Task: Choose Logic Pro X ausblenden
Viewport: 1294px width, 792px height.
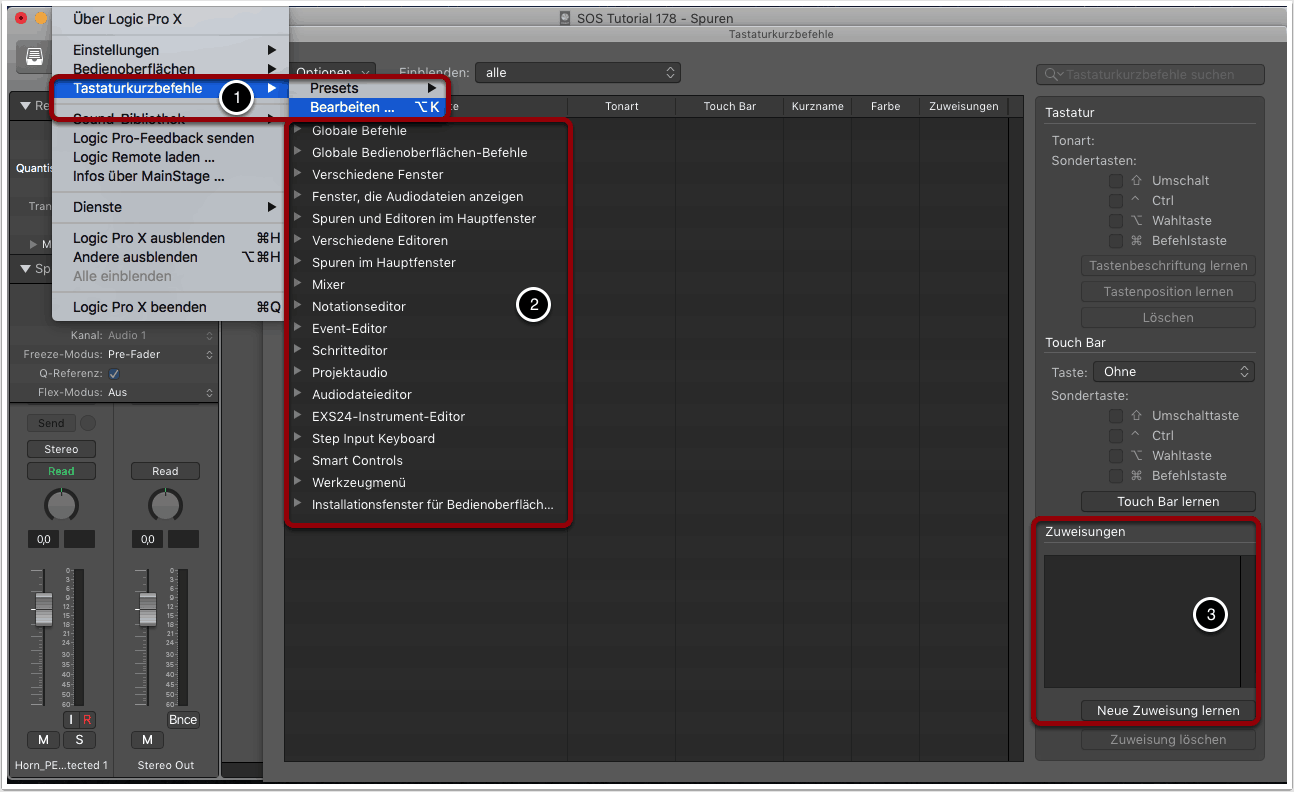Action: coord(171,238)
